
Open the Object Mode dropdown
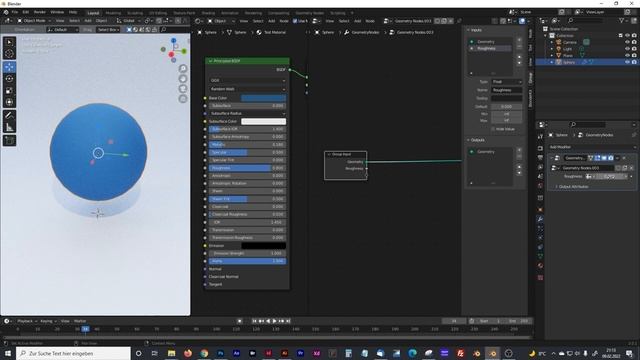point(34,20)
